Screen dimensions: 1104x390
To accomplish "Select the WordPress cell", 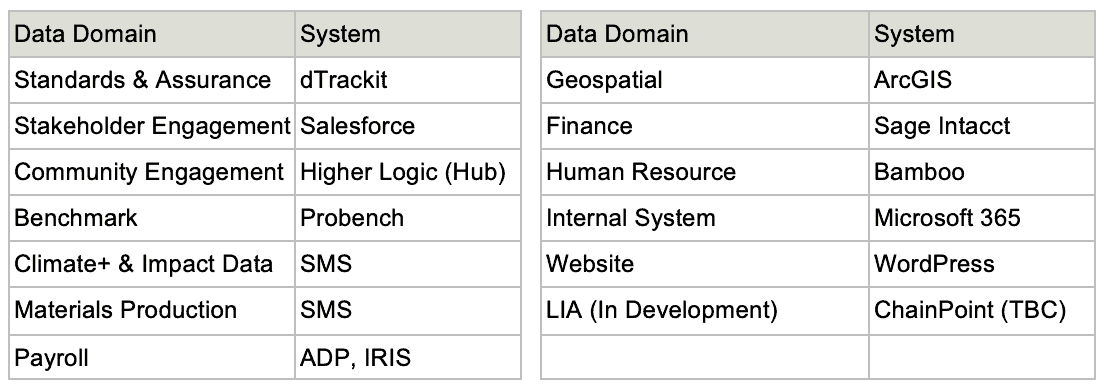I will 981,264.
